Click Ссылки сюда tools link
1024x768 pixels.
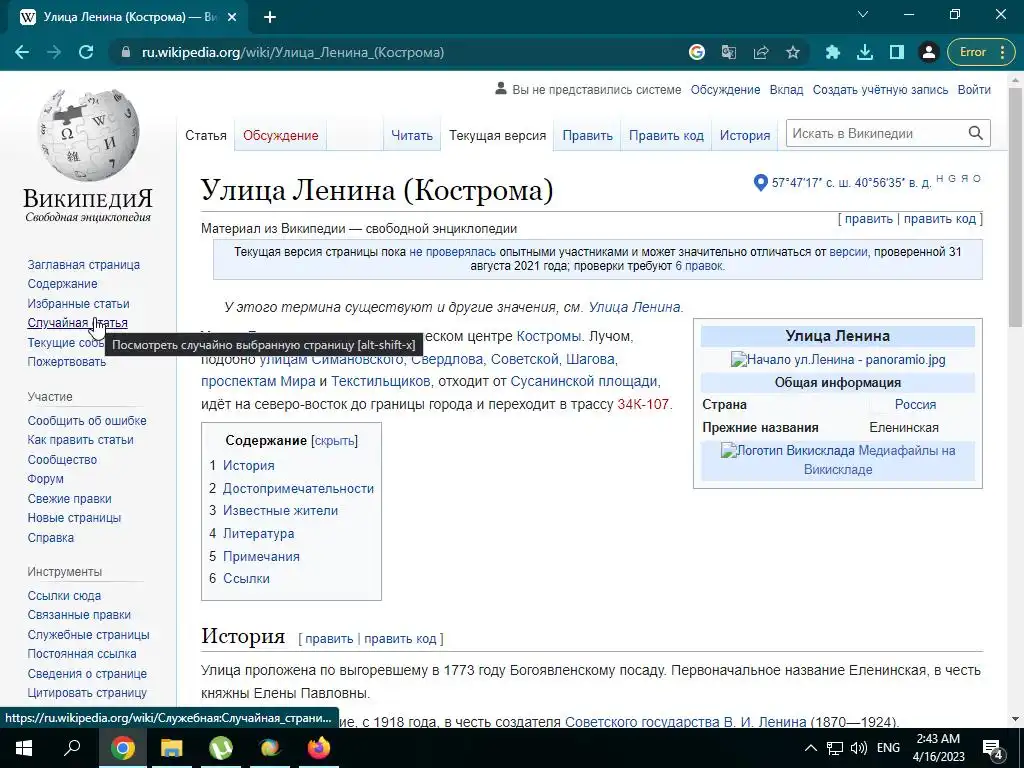pos(64,596)
